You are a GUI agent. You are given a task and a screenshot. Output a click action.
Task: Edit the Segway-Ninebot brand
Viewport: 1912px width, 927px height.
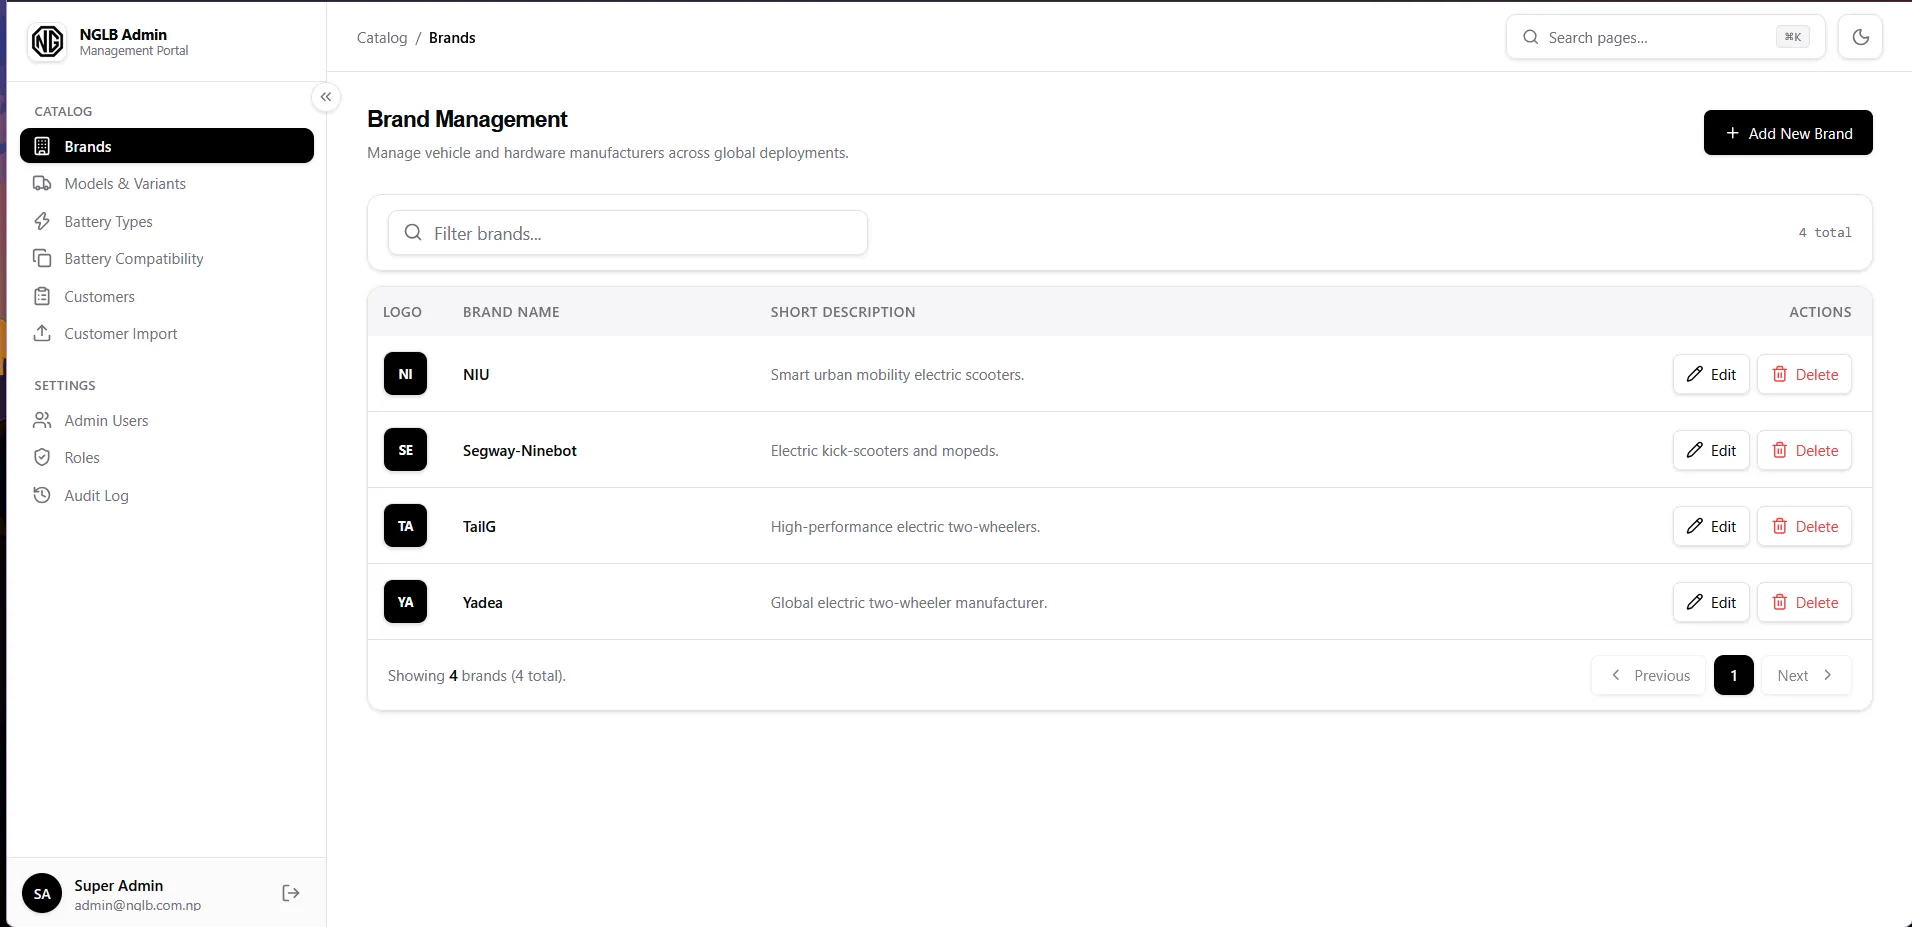point(1711,451)
